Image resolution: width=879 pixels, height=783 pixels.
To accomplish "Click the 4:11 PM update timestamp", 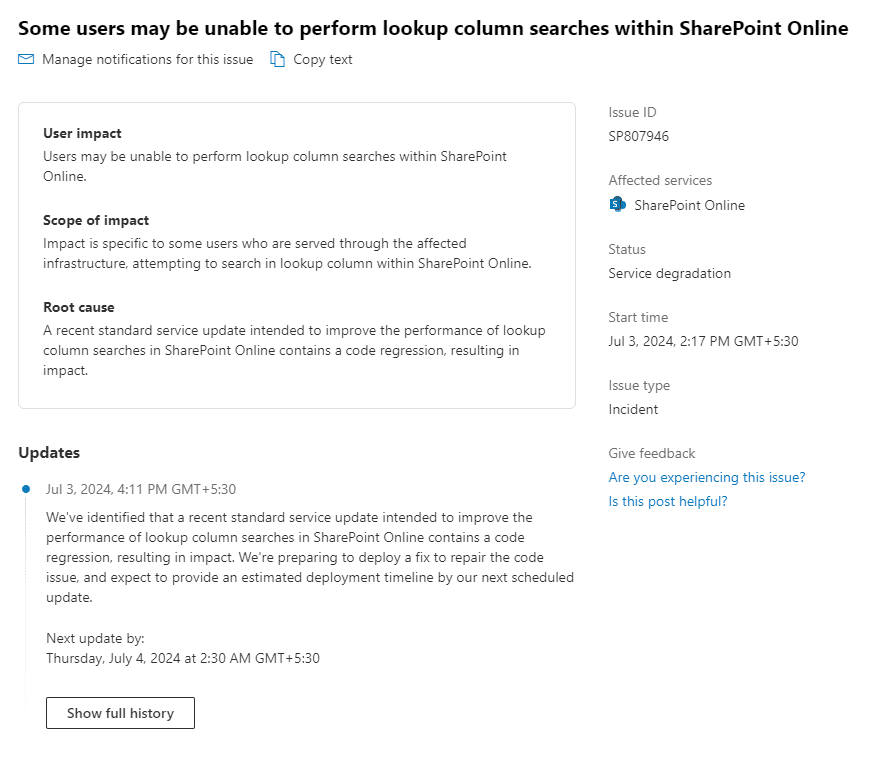I will (141, 489).
